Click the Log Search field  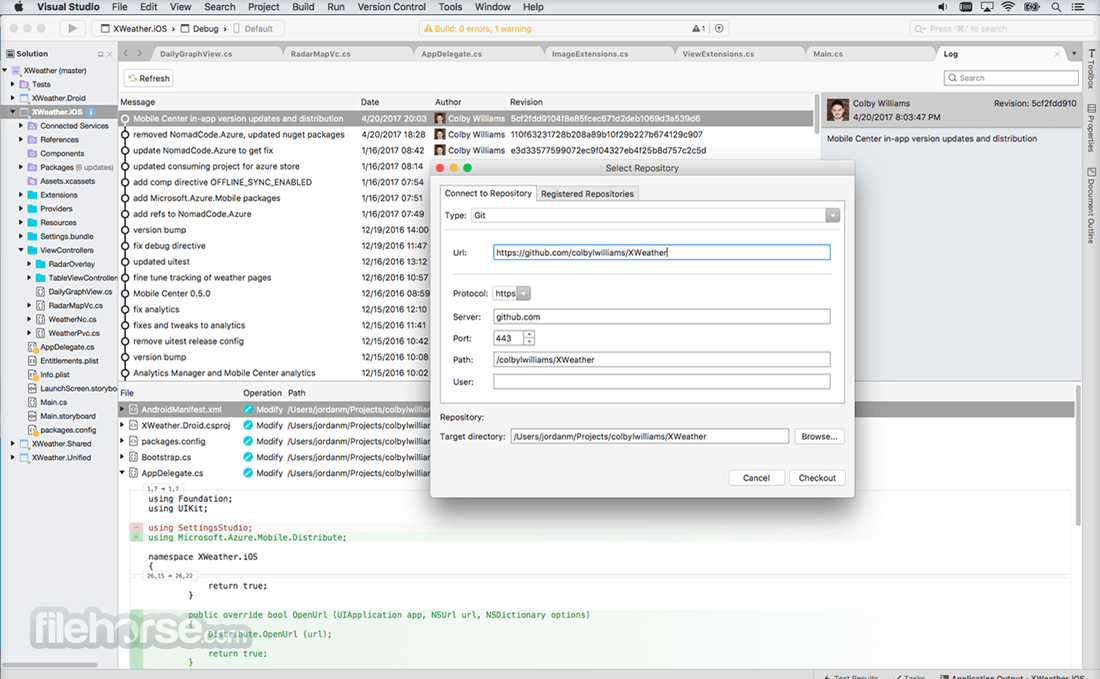(x=1011, y=78)
